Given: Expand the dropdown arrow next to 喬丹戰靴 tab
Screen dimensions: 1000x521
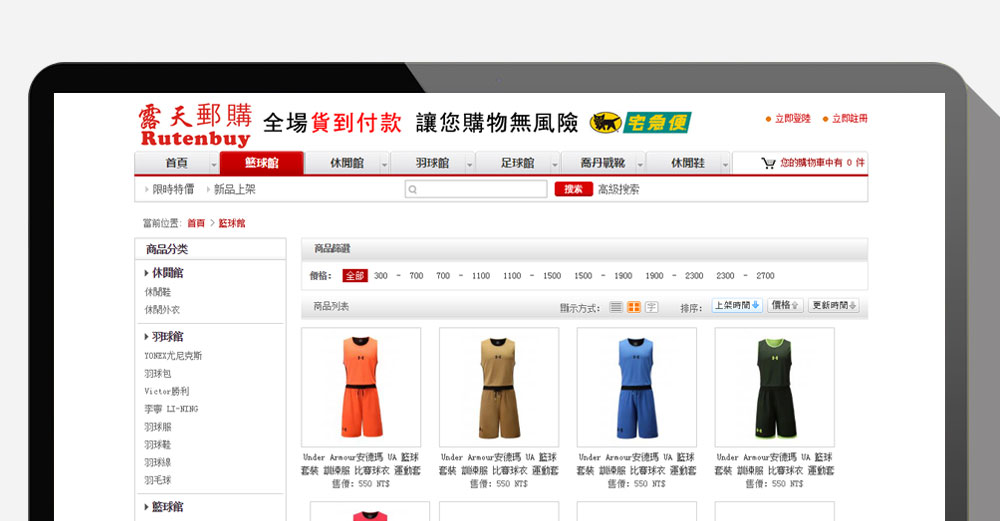Looking at the screenshot, I should [640, 165].
